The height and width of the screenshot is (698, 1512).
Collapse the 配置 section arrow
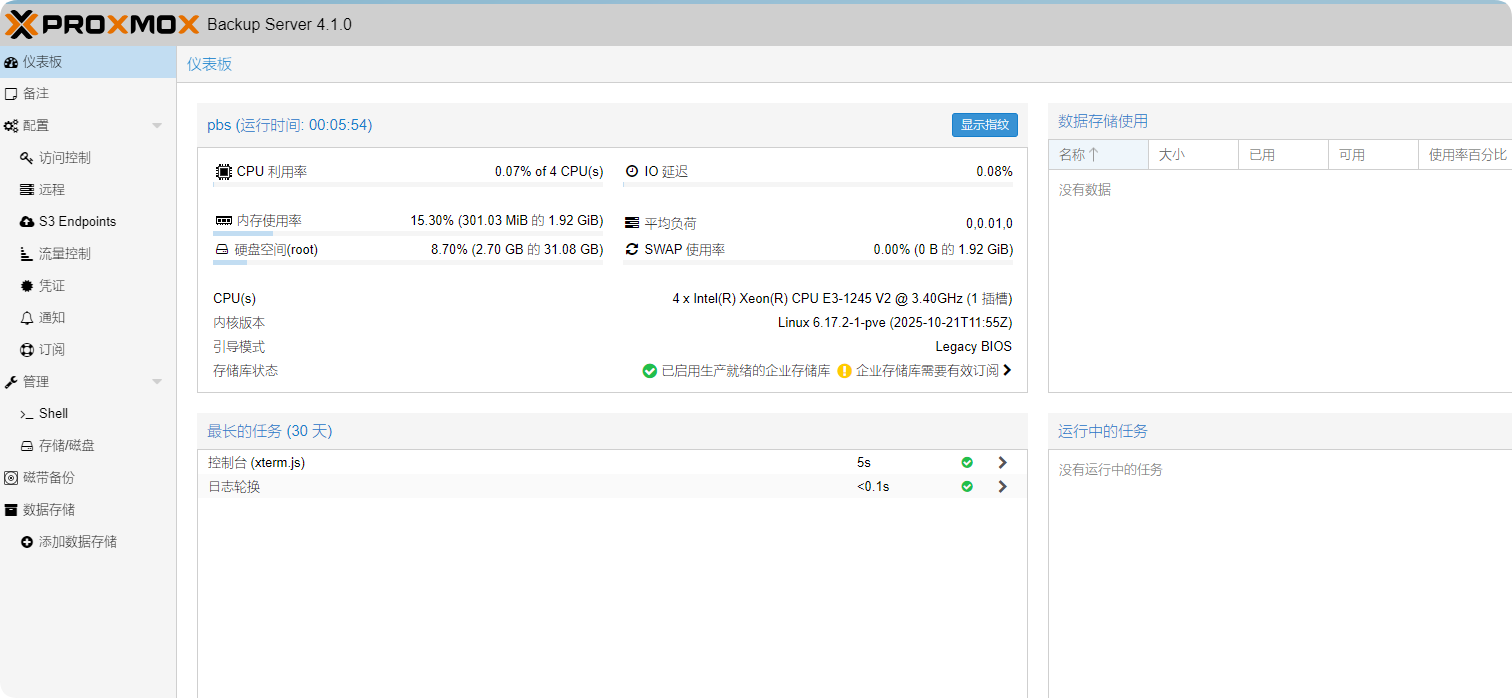tap(157, 126)
